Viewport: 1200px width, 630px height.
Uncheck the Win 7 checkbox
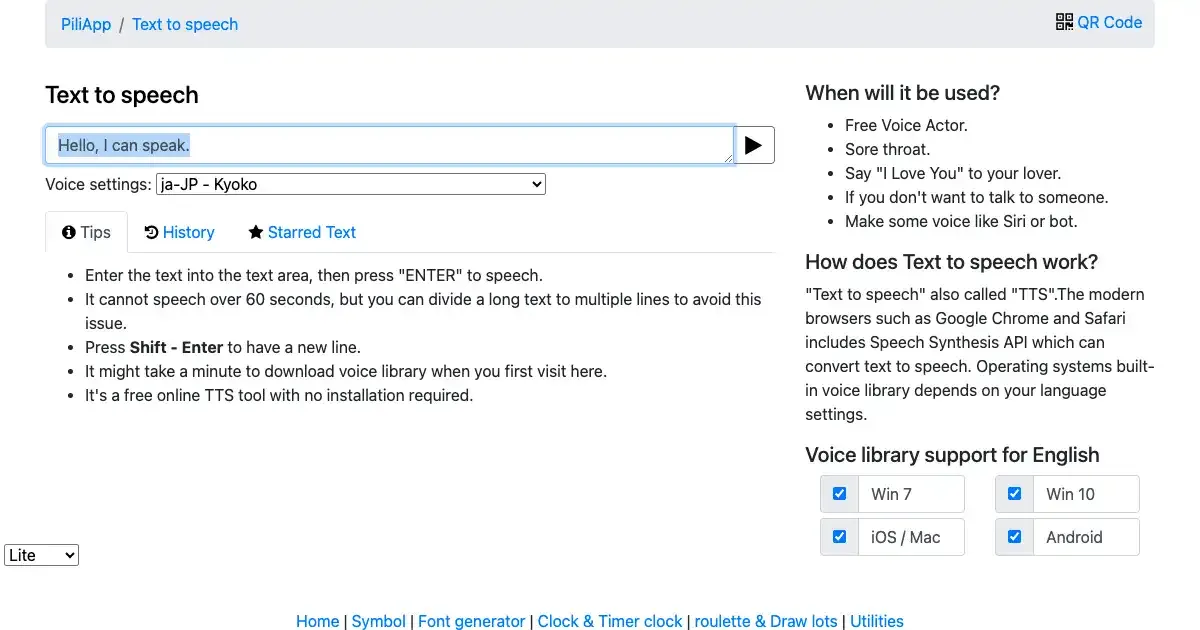click(x=839, y=494)
